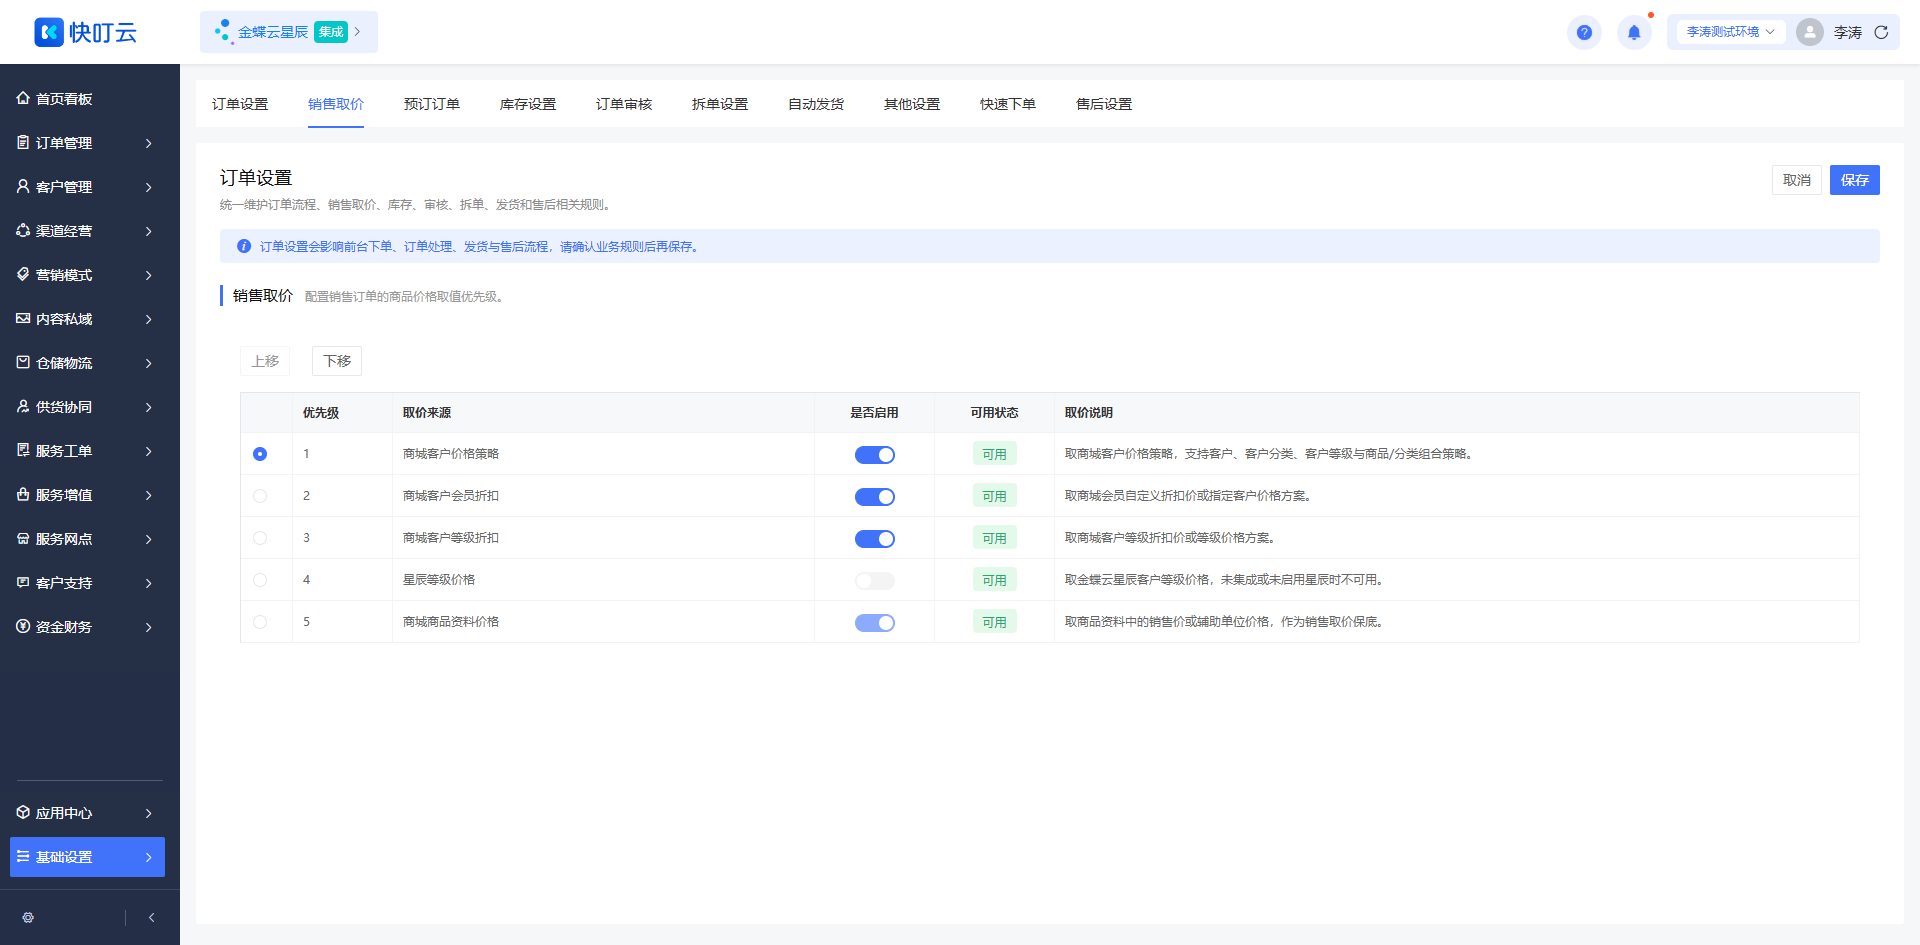This screenshot has height=945, width=1920.
Task: Select the radio button for 星辰等级价格
Action: click(260, 580)
